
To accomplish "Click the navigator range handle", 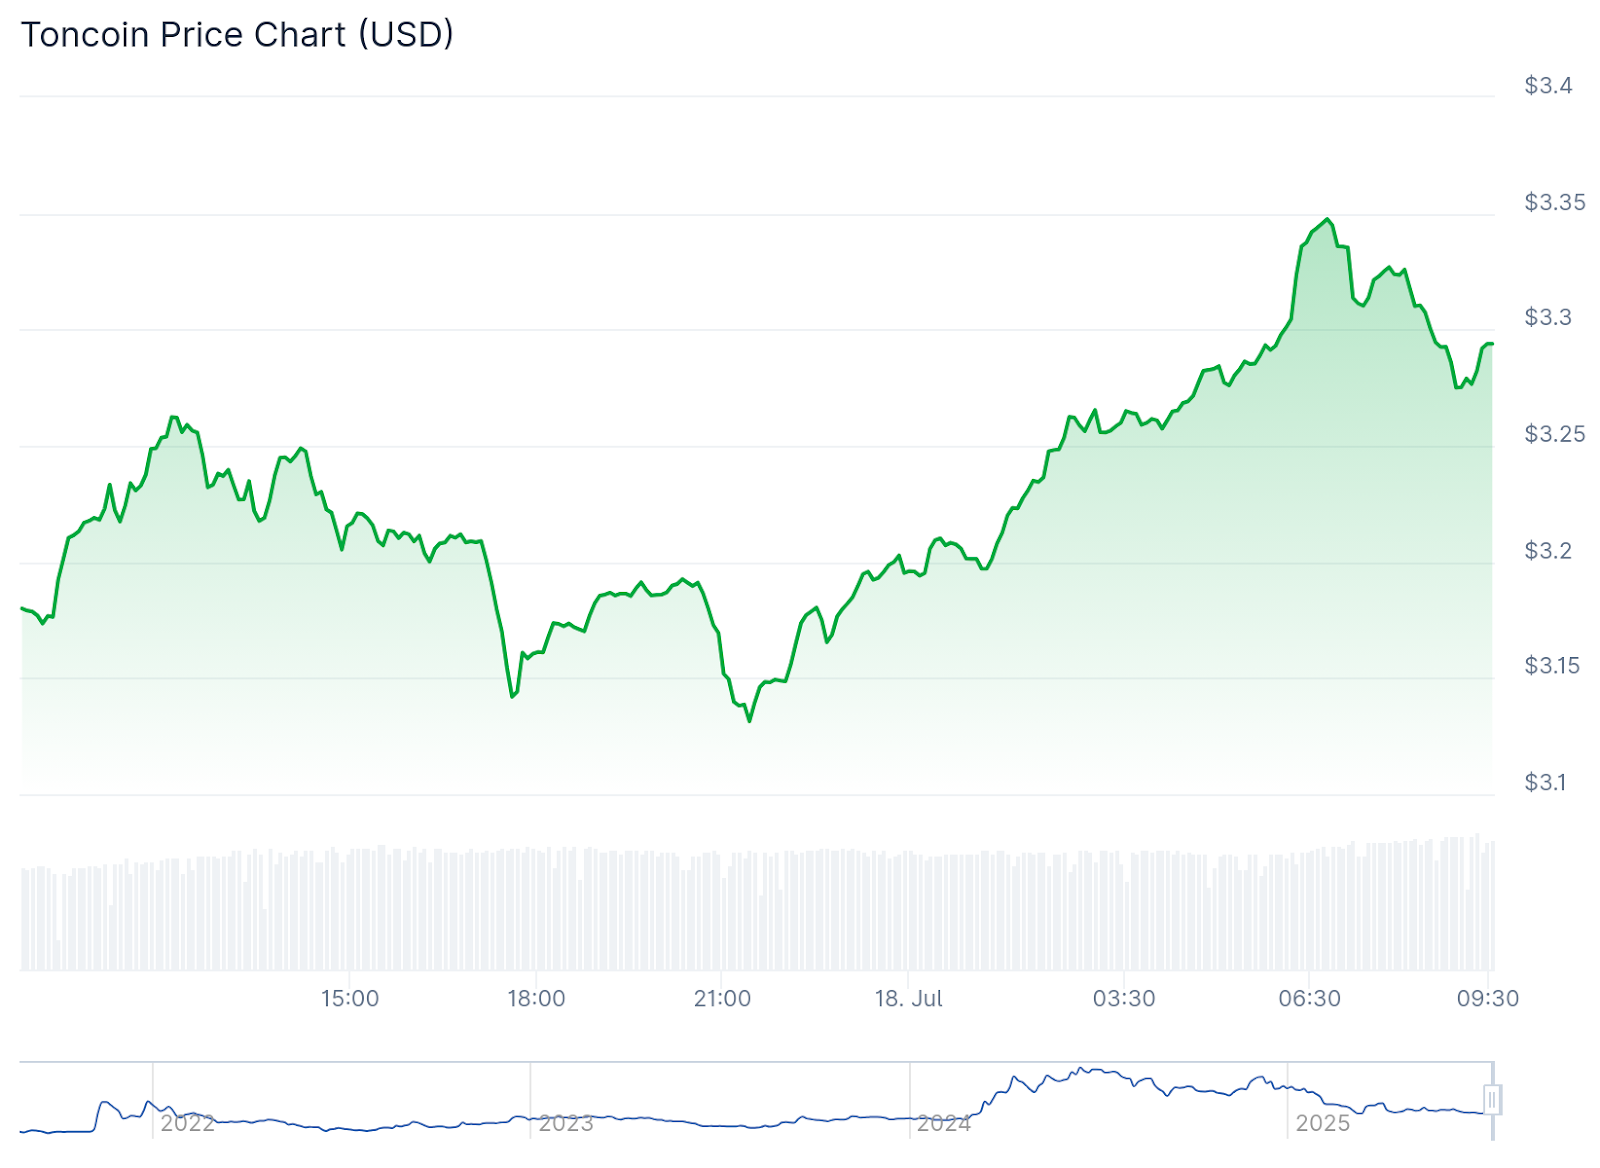I will [1492, 1100].
